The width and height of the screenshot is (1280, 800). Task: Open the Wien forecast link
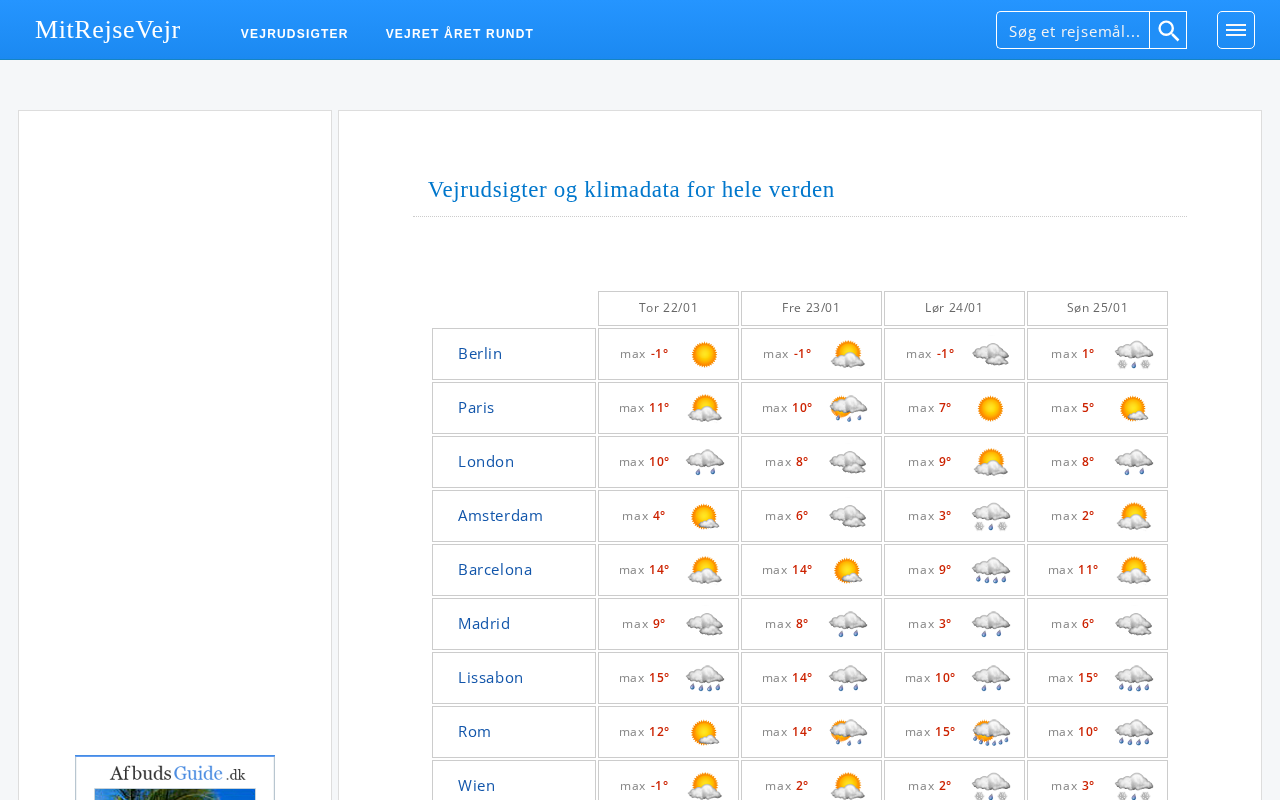476,785
